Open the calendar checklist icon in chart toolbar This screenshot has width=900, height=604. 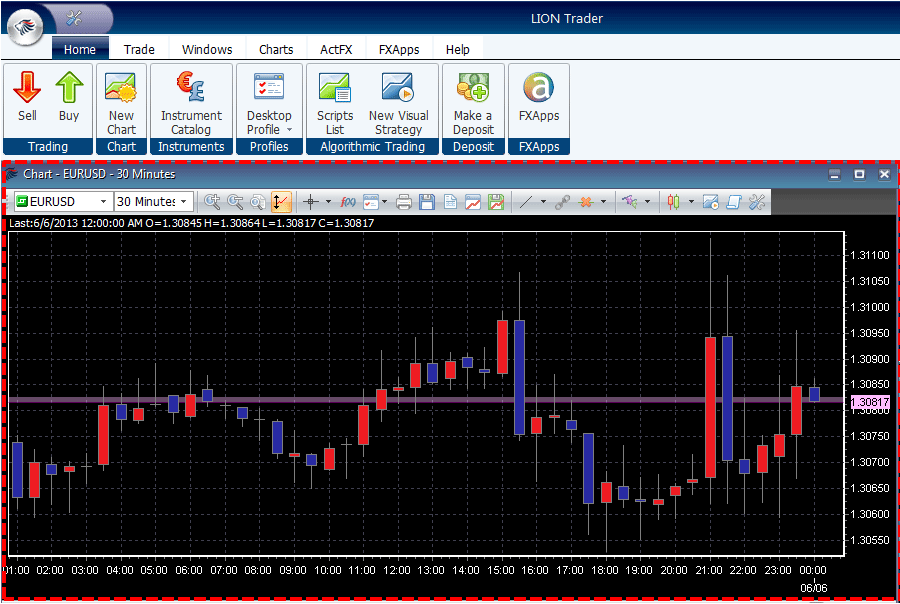(371, 202)
